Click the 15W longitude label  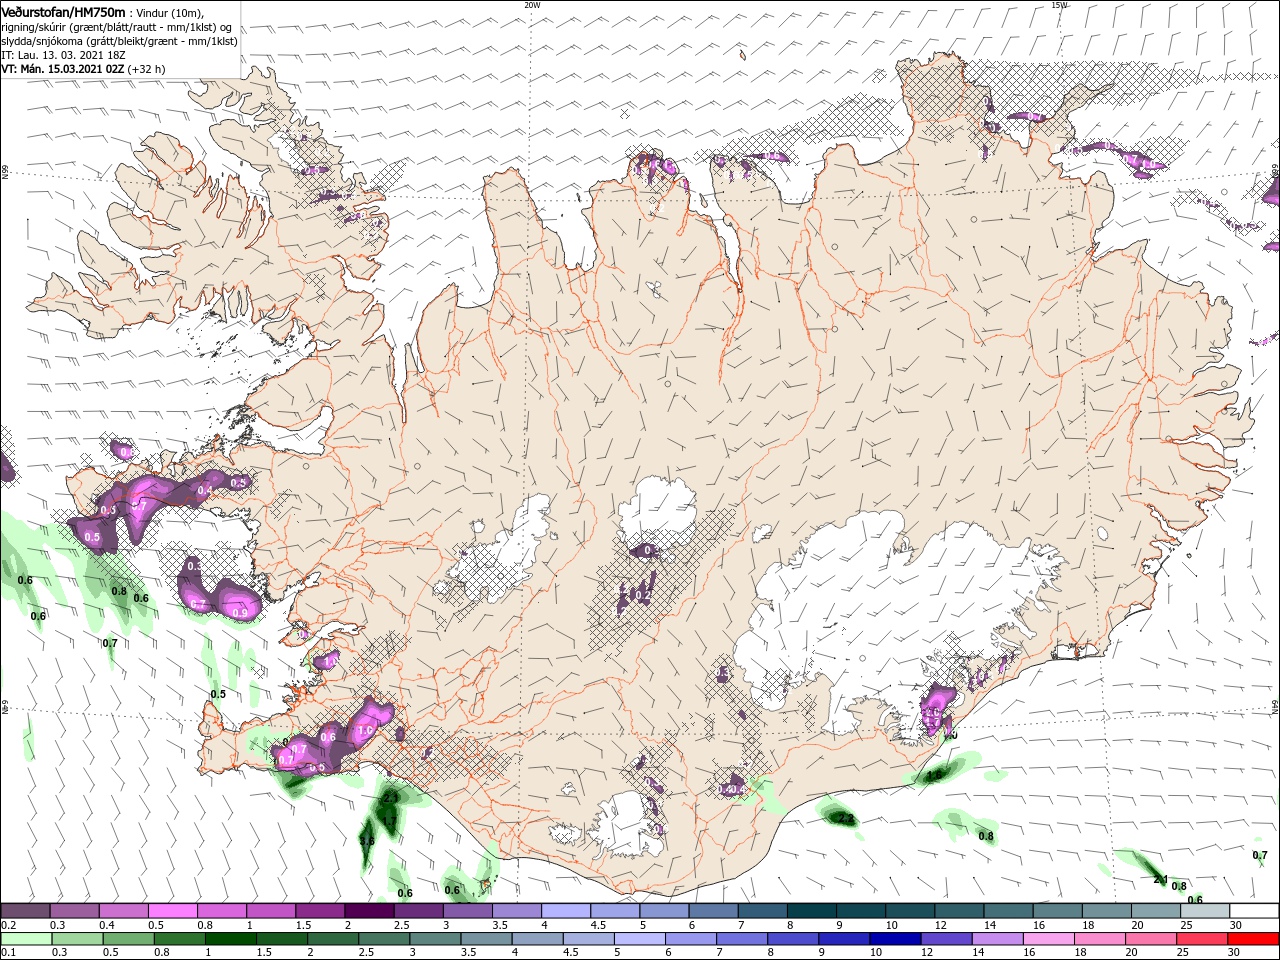pyautogui.click(x=1059, y=5)
